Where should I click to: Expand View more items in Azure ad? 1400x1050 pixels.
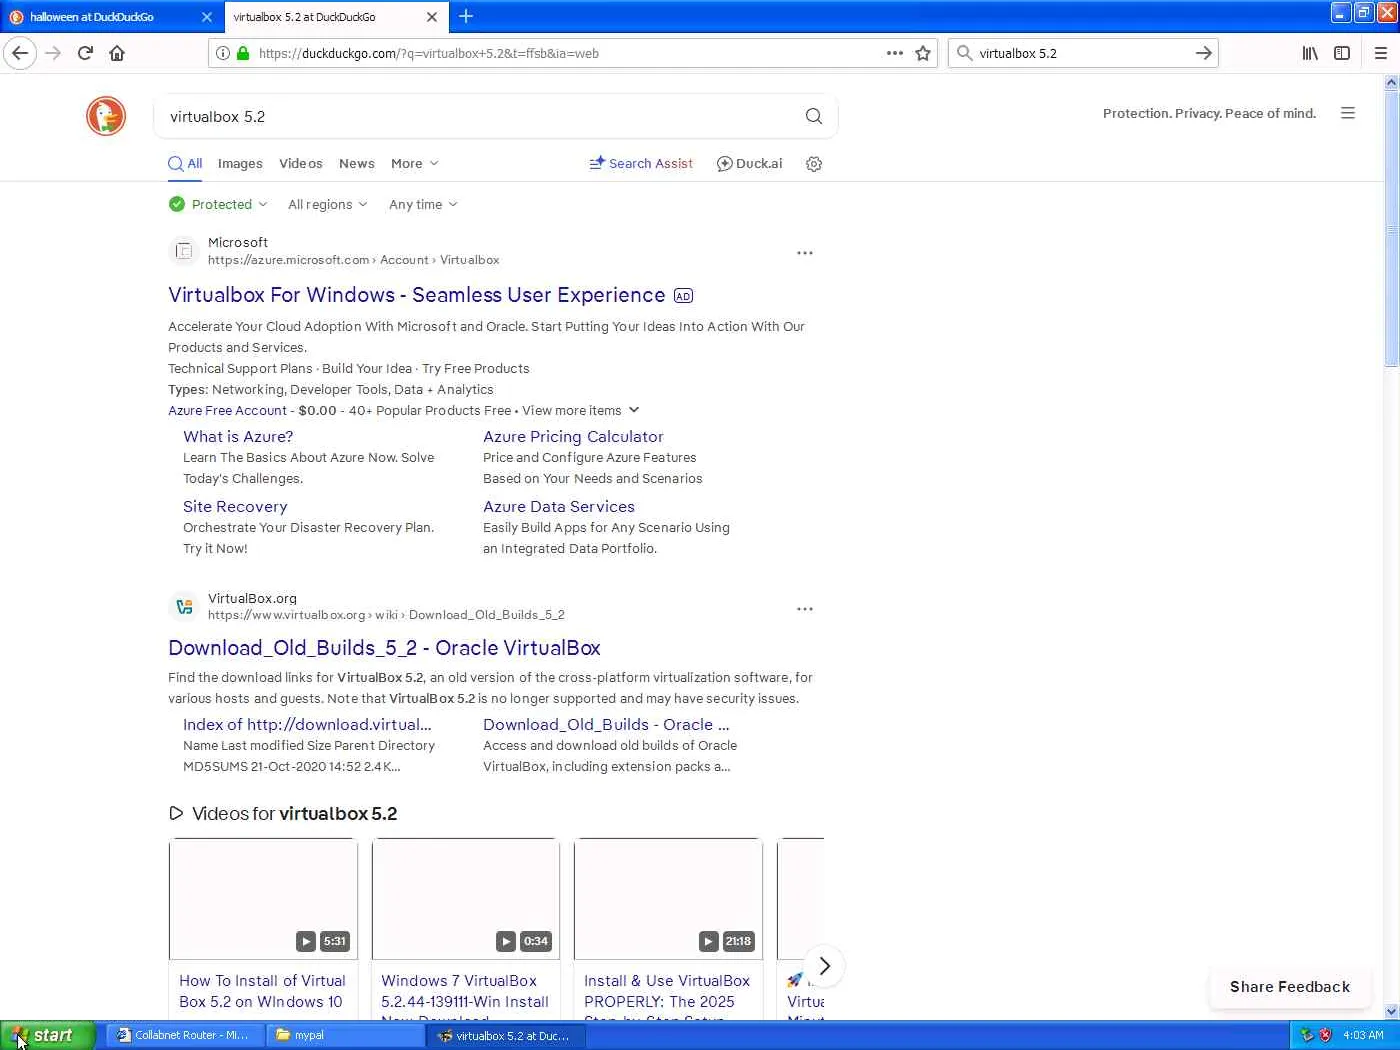581,411
